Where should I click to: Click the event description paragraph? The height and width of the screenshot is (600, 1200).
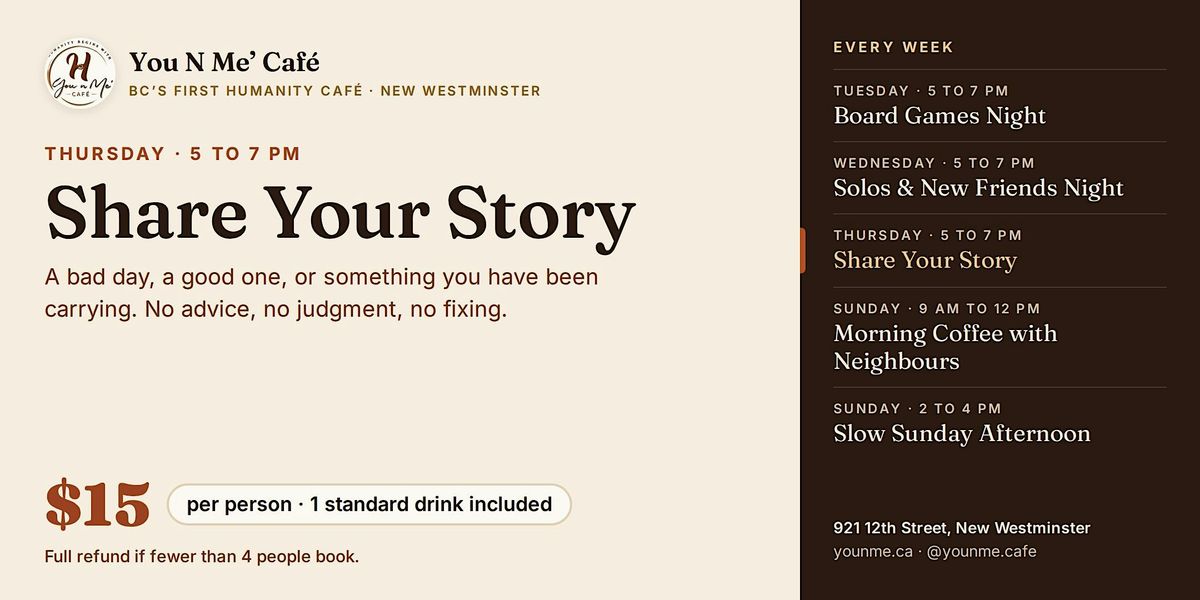click(321, 293)
